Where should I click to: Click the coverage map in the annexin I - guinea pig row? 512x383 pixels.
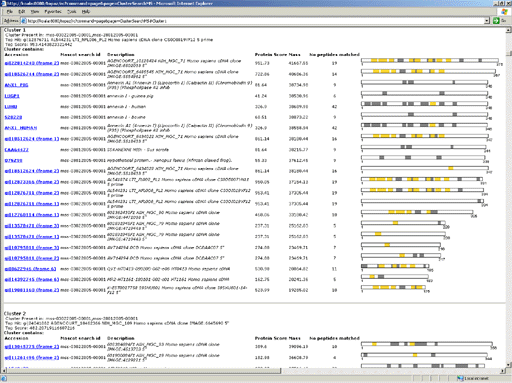[425, 93]
